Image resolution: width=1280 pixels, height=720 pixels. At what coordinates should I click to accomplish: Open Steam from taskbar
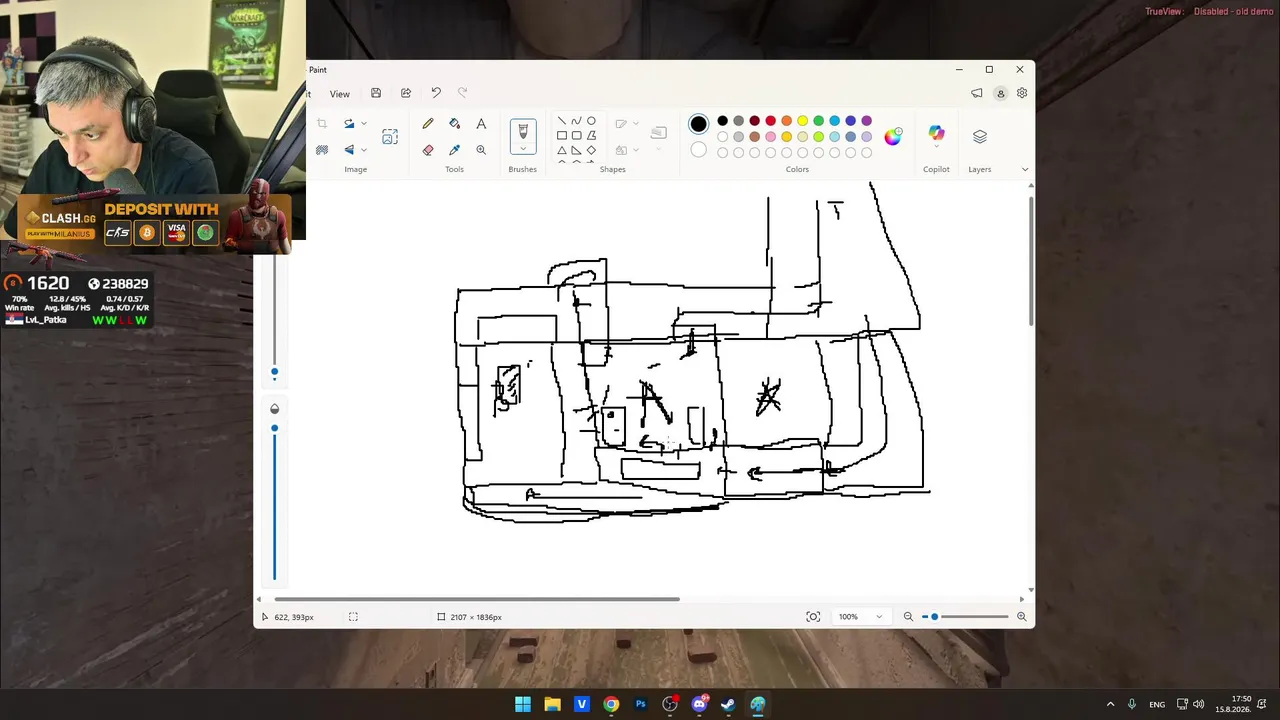coord(729,704)
